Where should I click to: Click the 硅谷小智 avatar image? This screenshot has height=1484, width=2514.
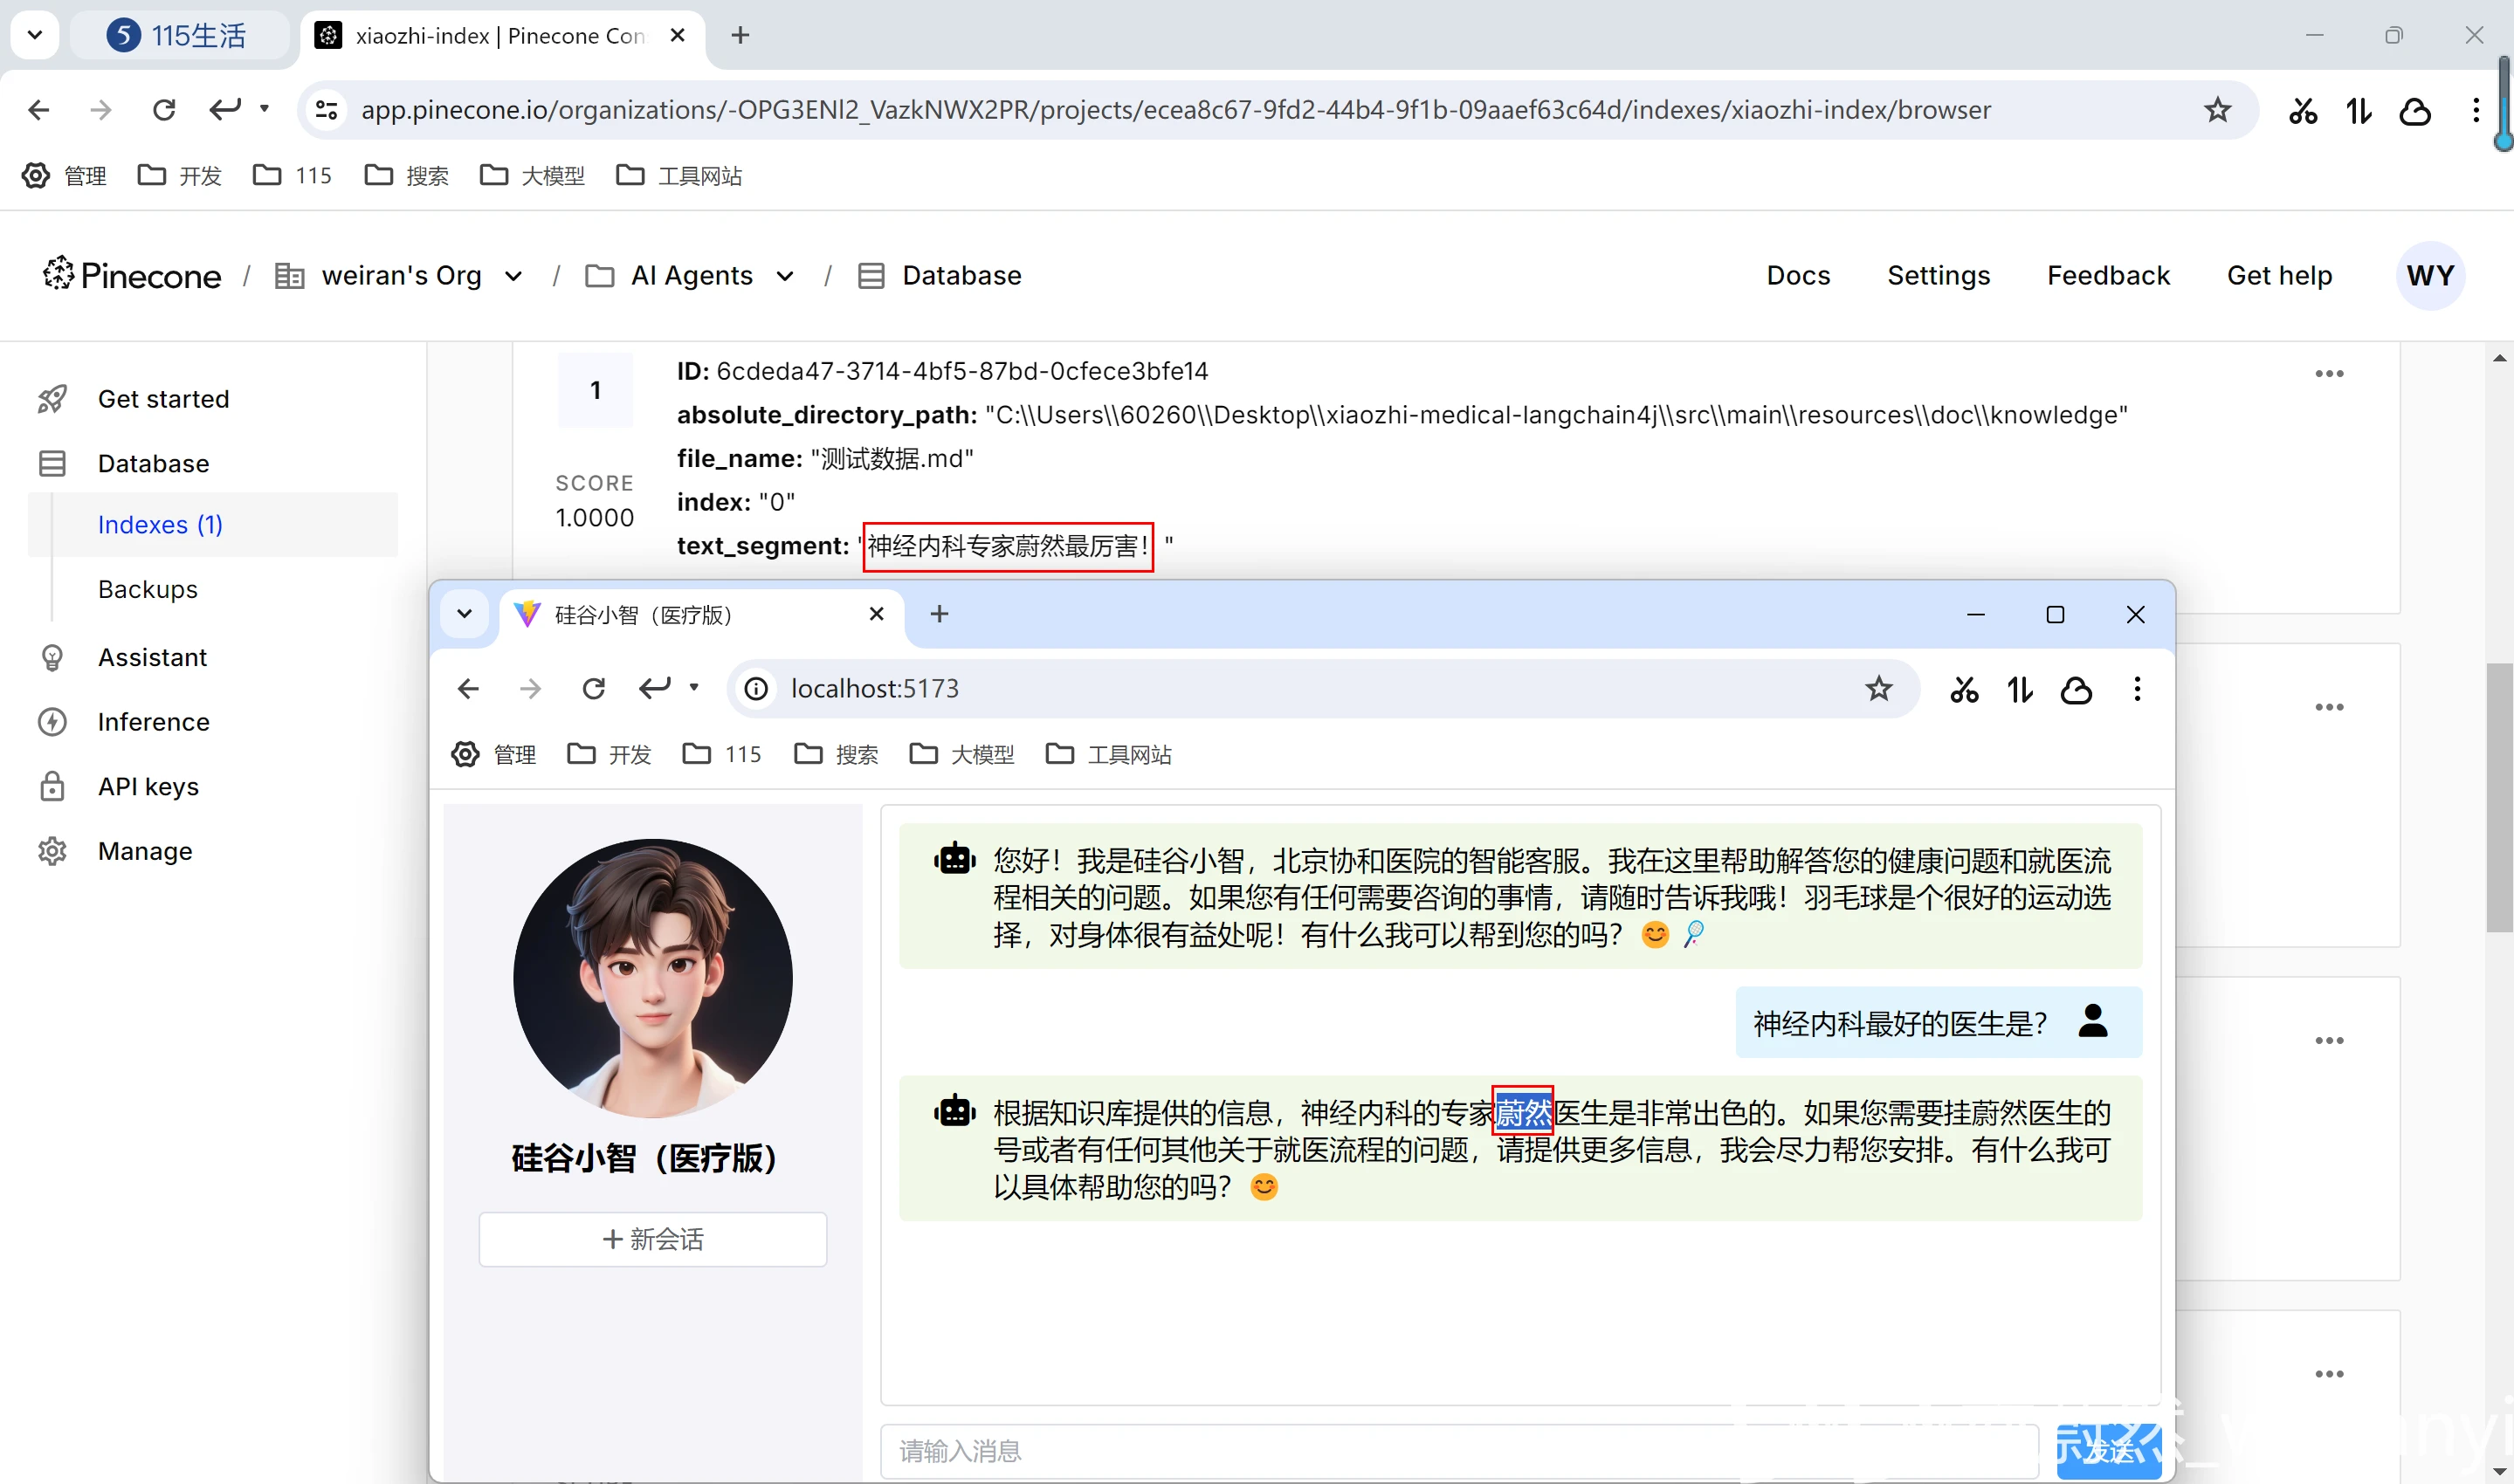tap(652, 978)
